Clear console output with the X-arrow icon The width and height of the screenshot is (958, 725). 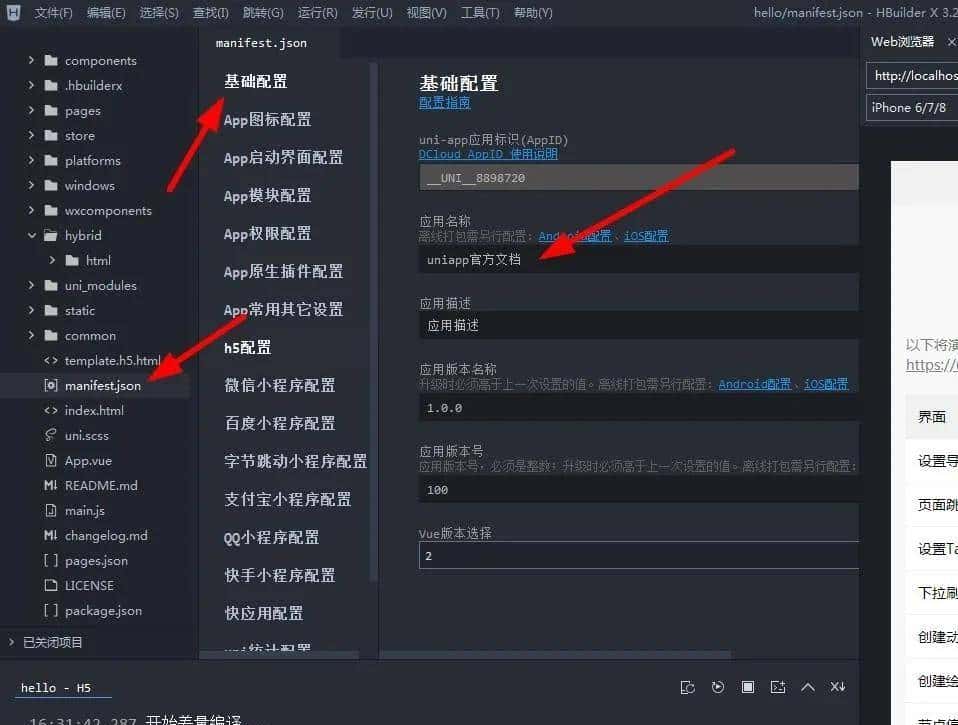(x=838, y=687)
